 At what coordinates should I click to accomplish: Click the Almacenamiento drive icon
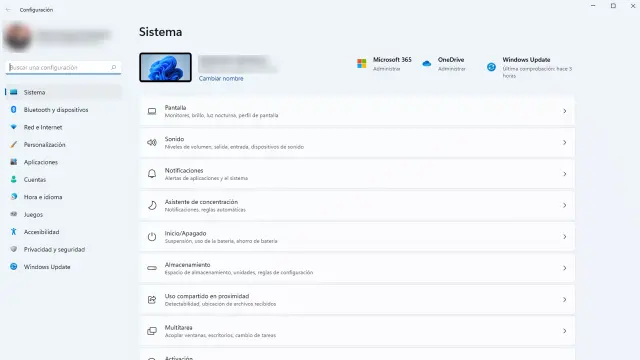(152, 268)
